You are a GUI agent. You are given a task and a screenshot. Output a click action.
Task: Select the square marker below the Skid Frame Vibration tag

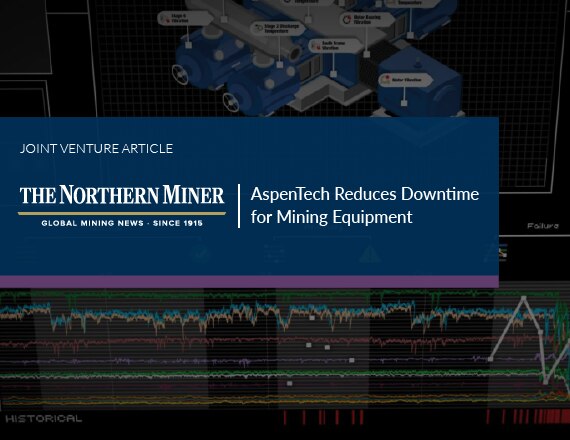333,74
